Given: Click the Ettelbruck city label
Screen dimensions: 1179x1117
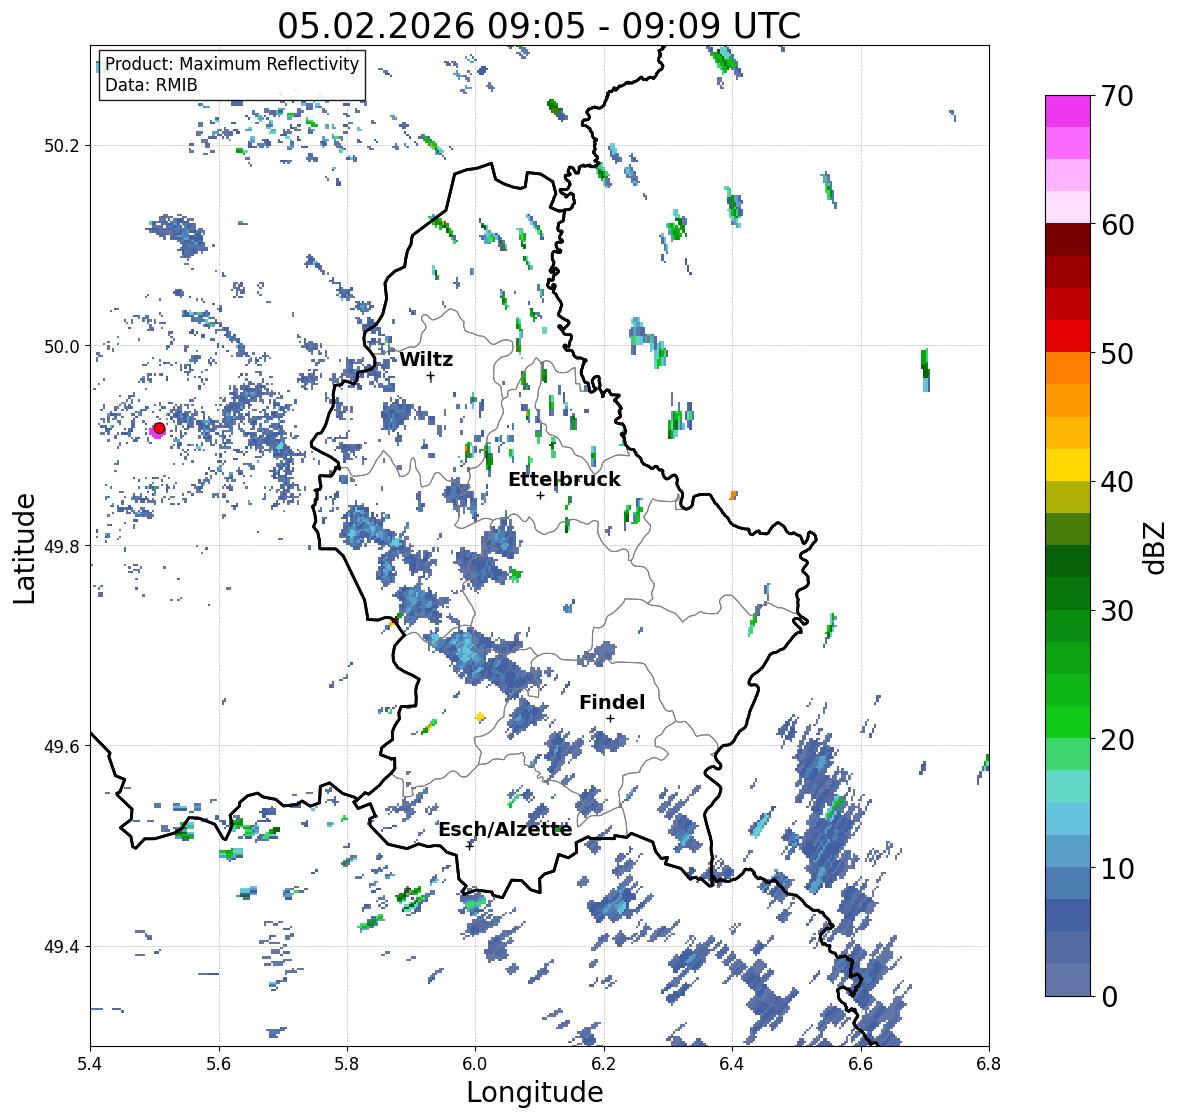Looking at the screenshot, I should 564,479.
